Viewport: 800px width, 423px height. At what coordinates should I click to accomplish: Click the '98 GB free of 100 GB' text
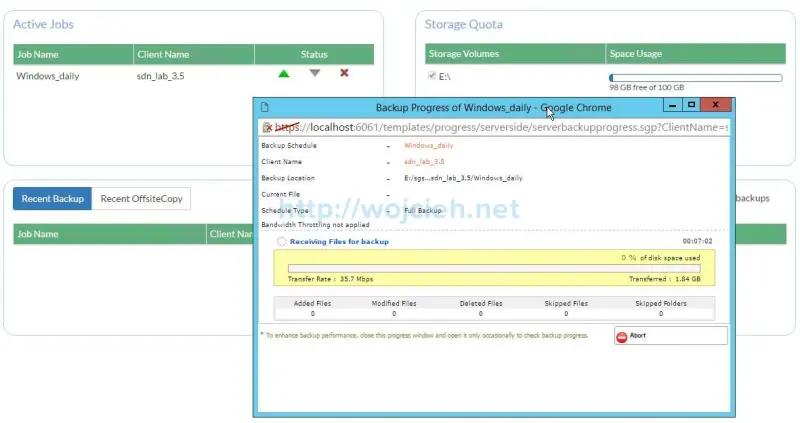click(647, 87)
